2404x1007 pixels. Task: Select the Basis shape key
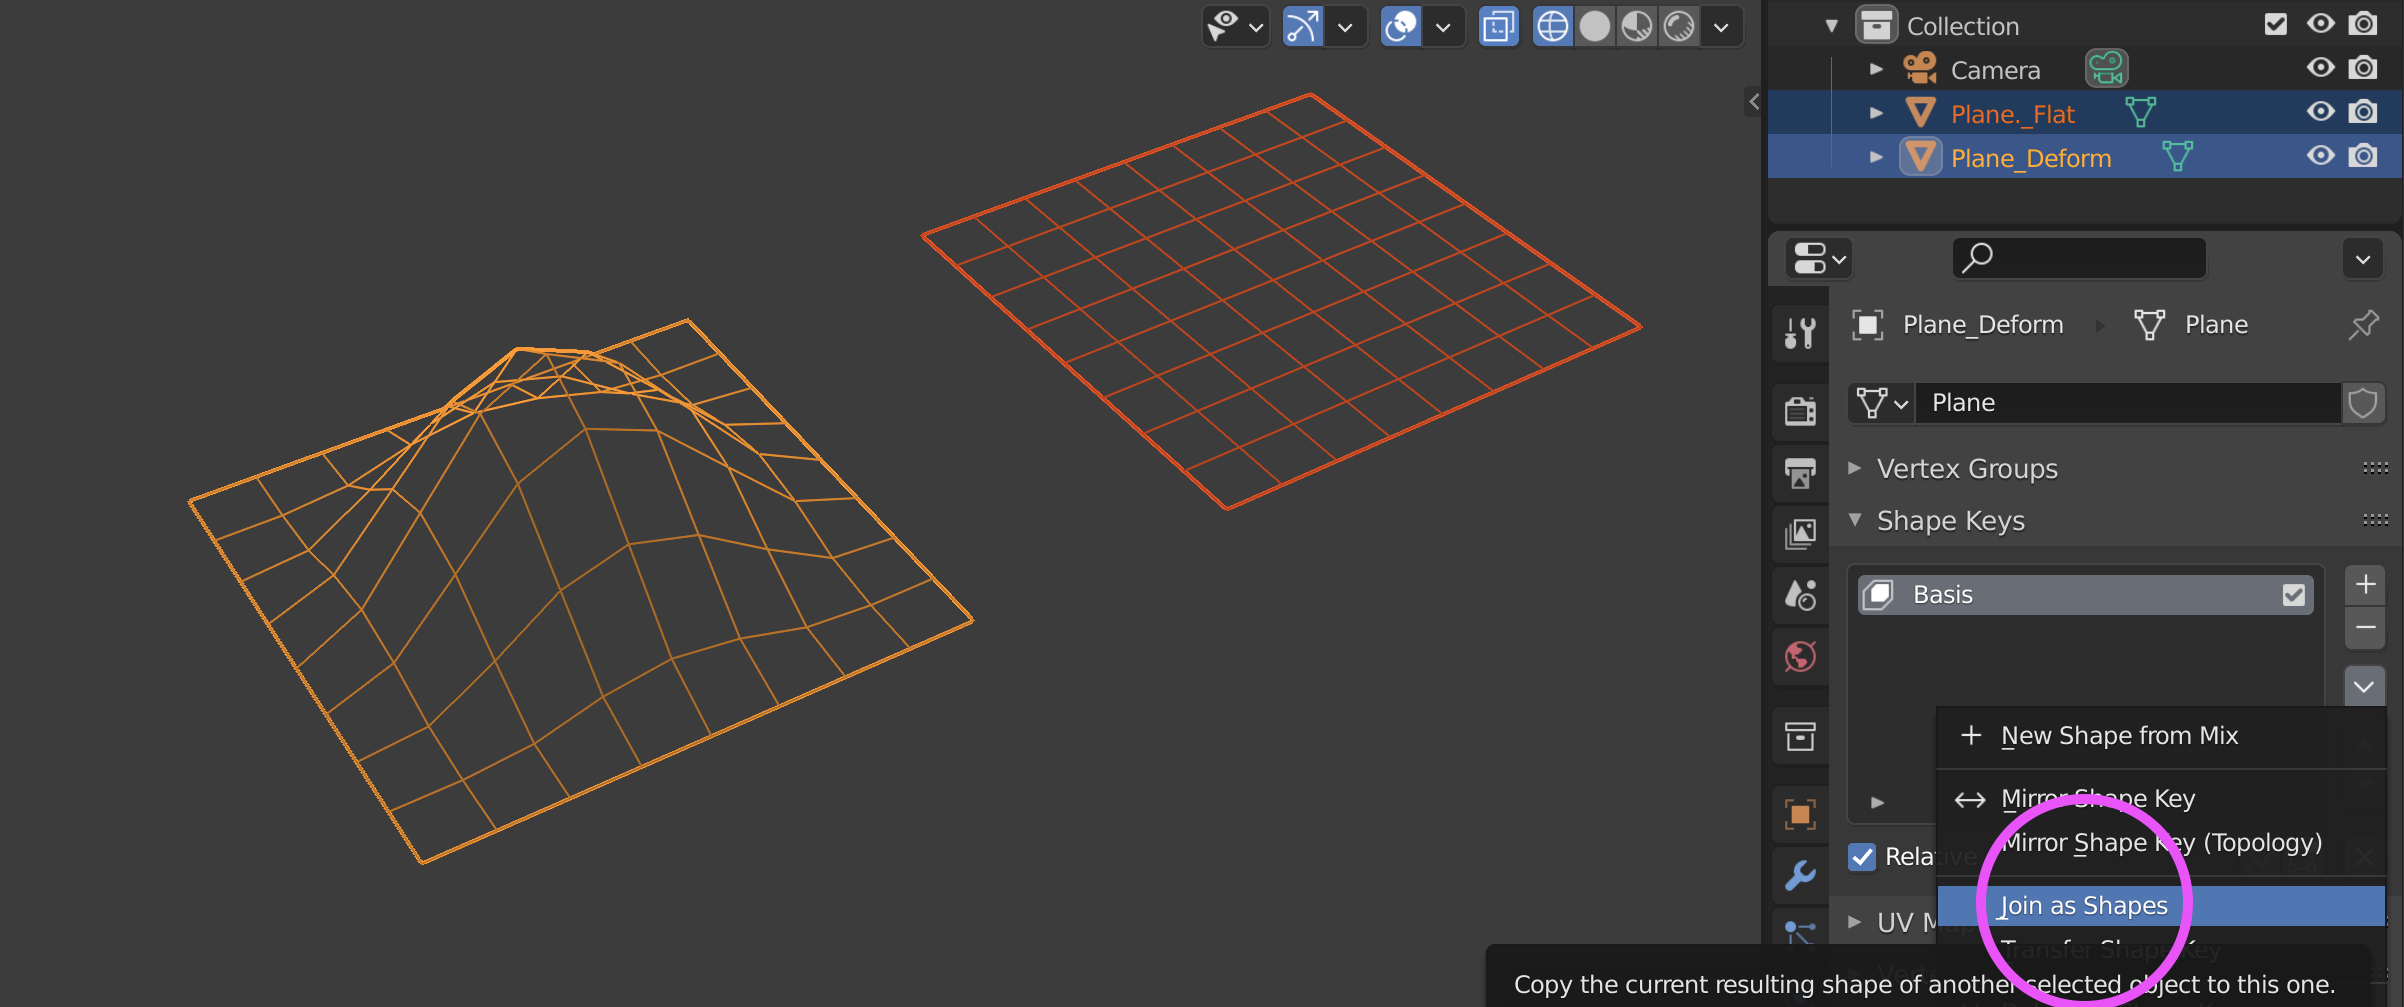2086,594
